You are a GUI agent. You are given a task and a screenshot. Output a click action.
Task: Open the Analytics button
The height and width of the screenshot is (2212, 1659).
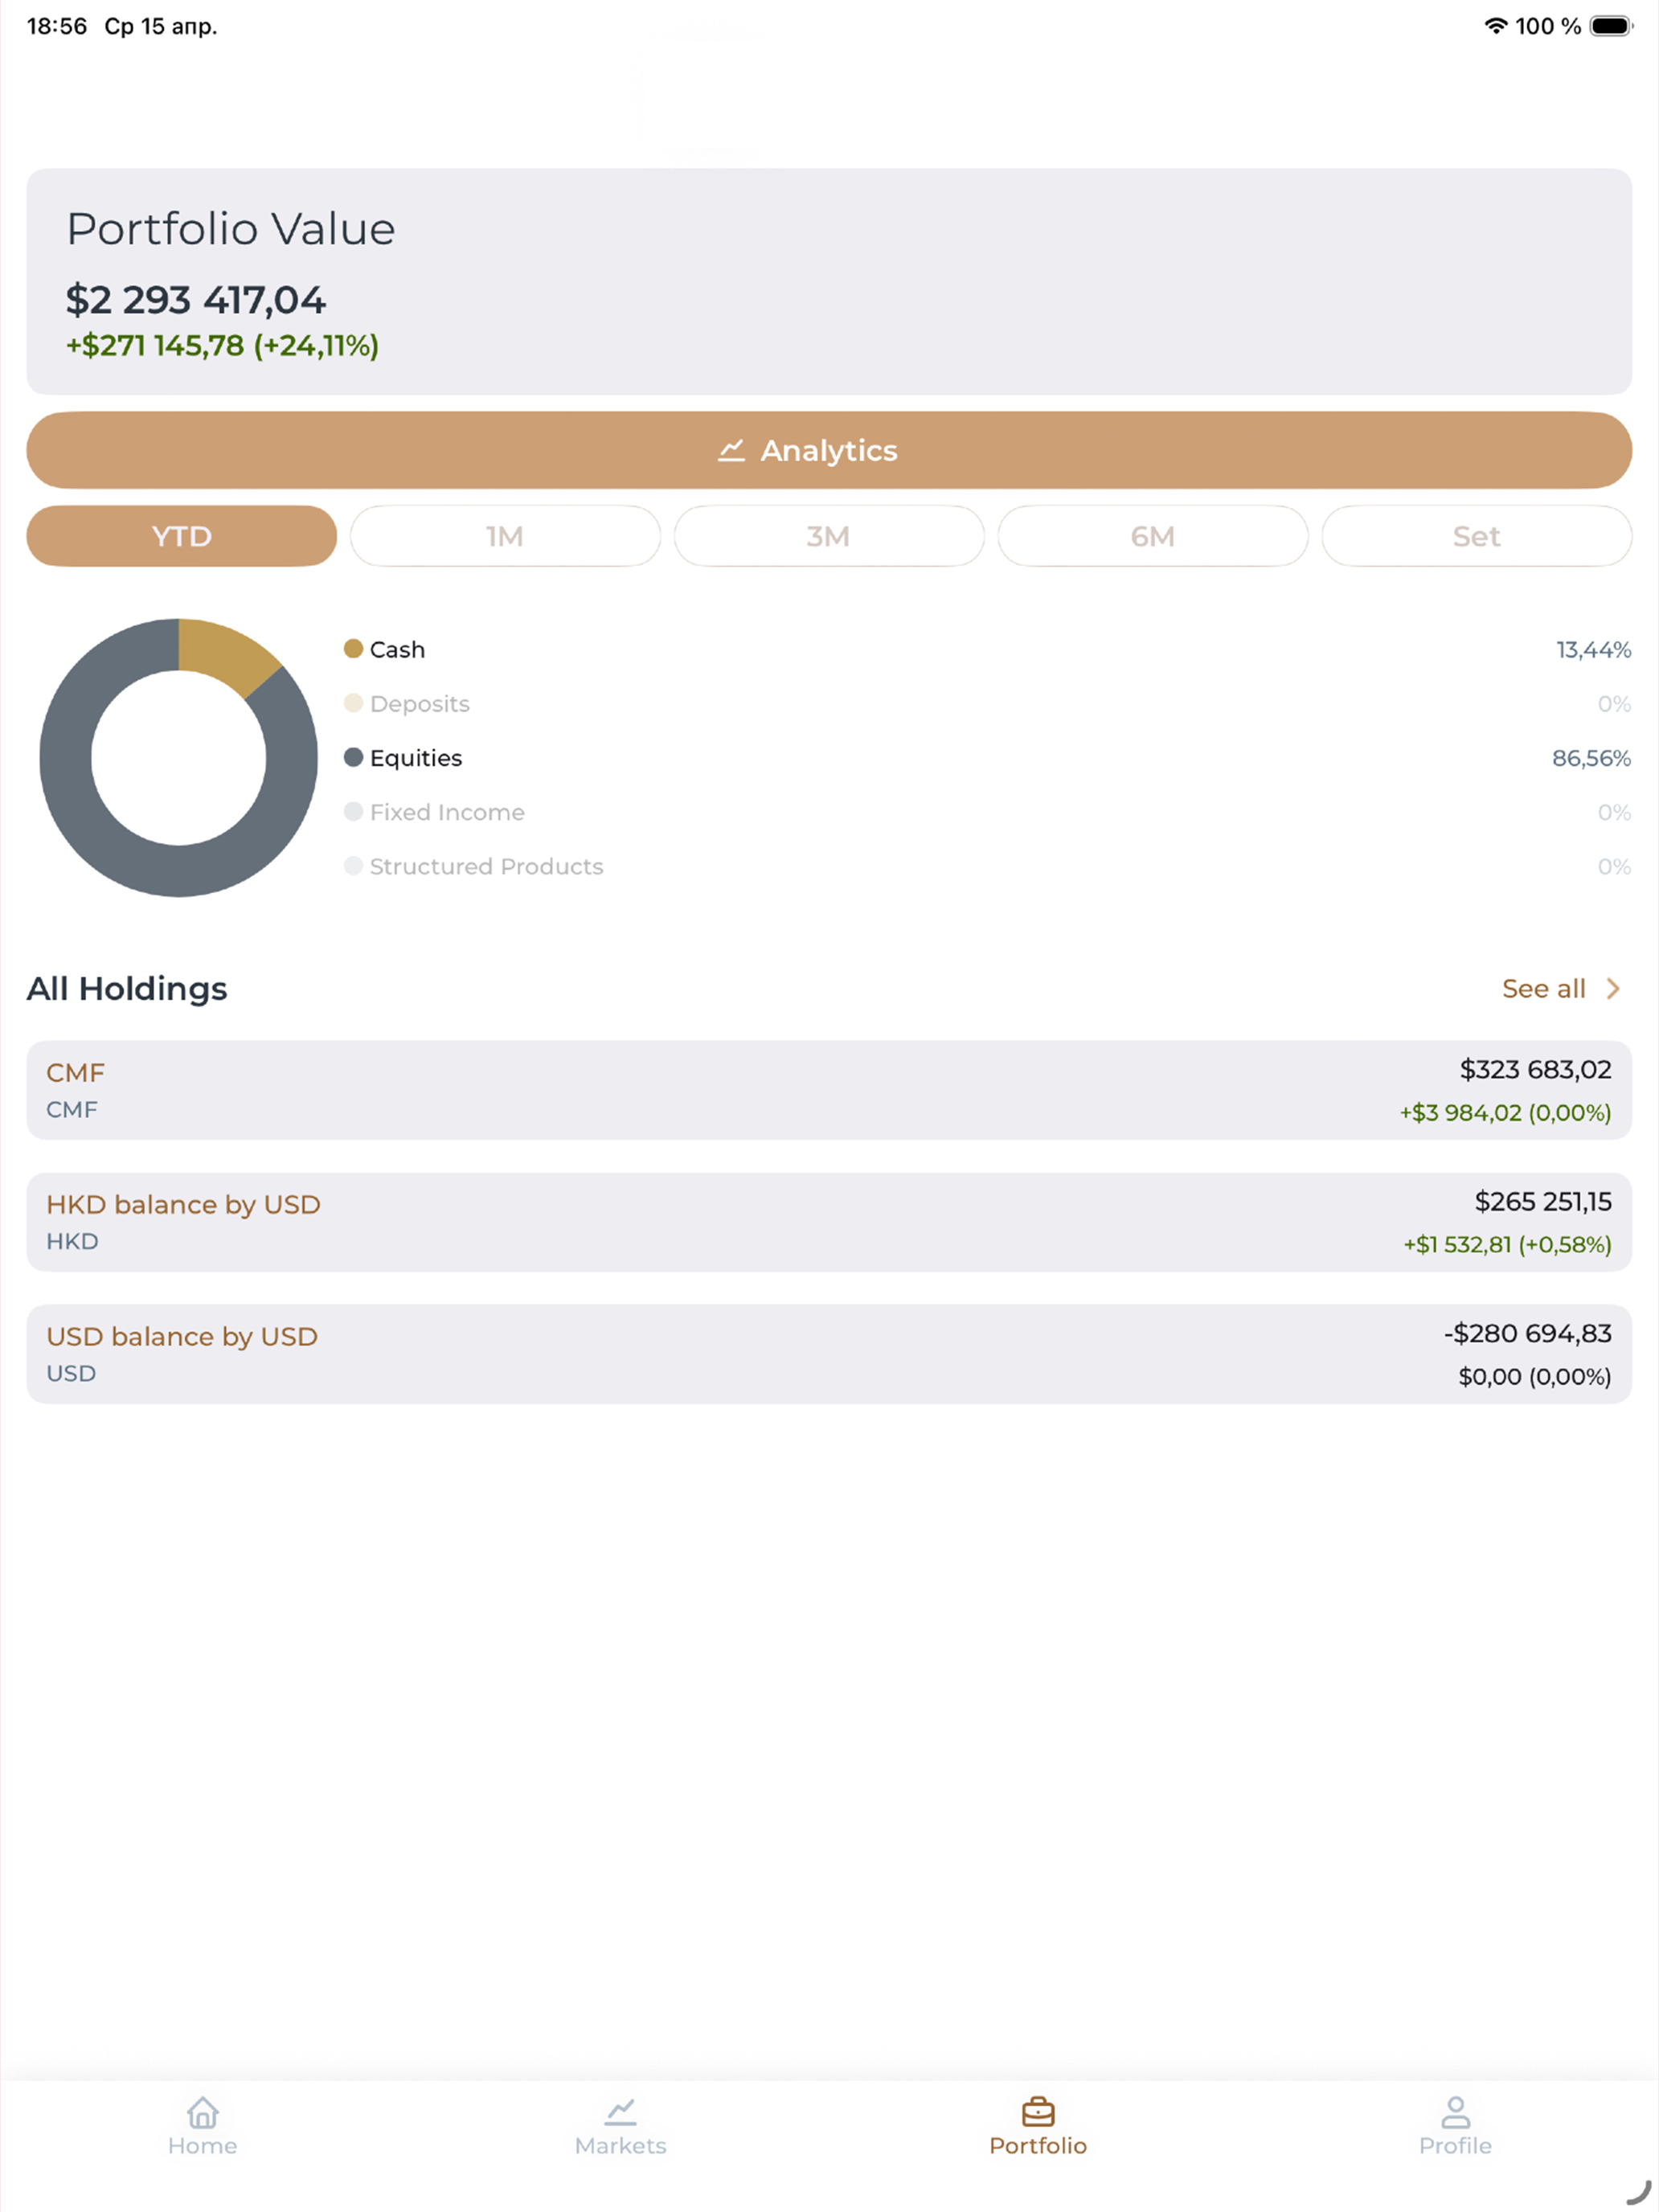[x=829, y=450]
